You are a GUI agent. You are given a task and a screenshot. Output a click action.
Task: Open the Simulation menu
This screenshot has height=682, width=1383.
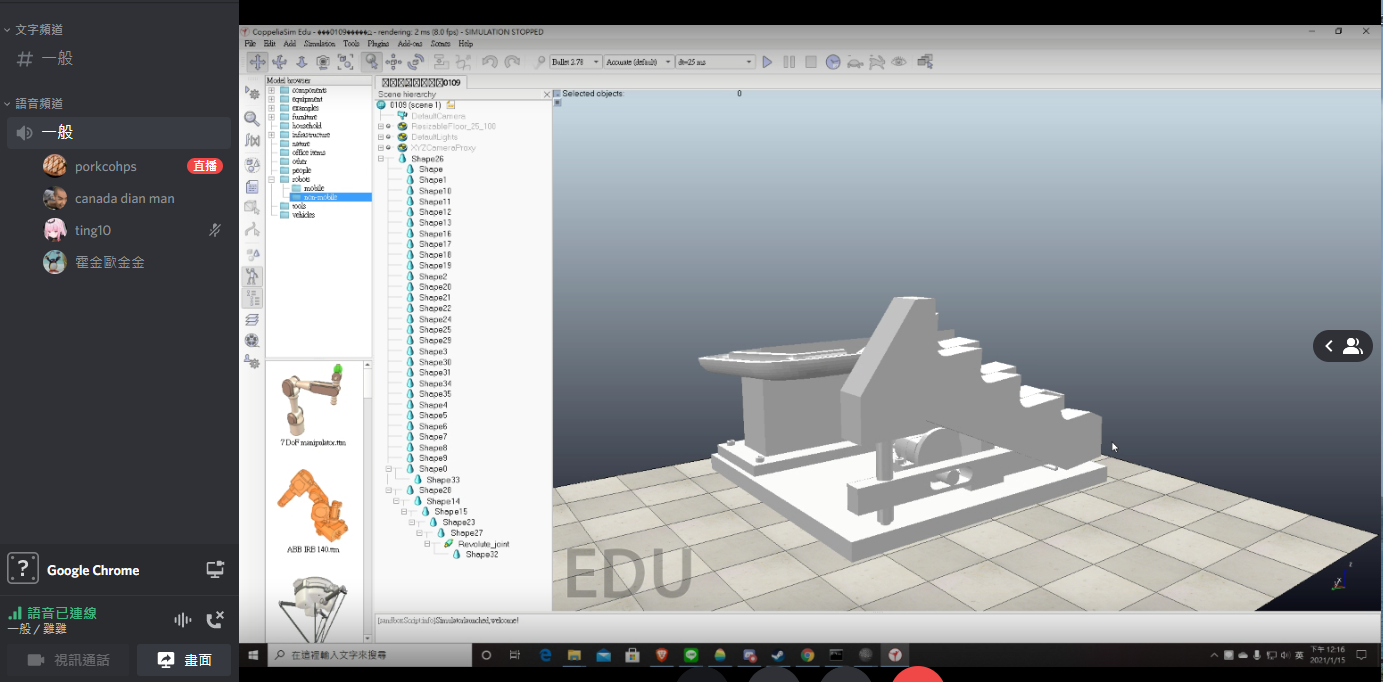[x=320, y=44]
